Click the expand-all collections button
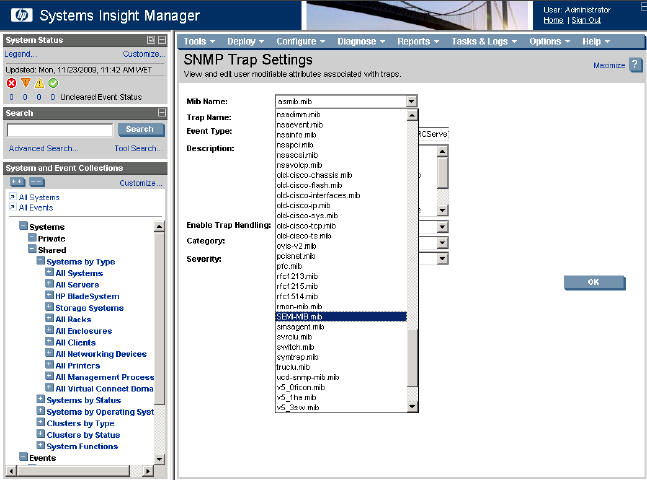 tap(17, 182)
